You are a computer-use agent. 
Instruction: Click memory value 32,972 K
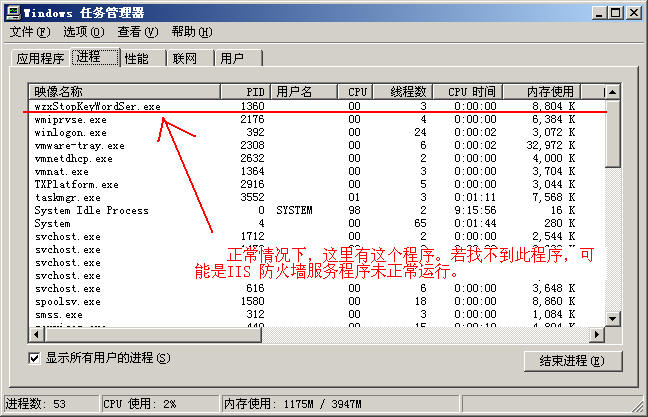tap(551, 145)
